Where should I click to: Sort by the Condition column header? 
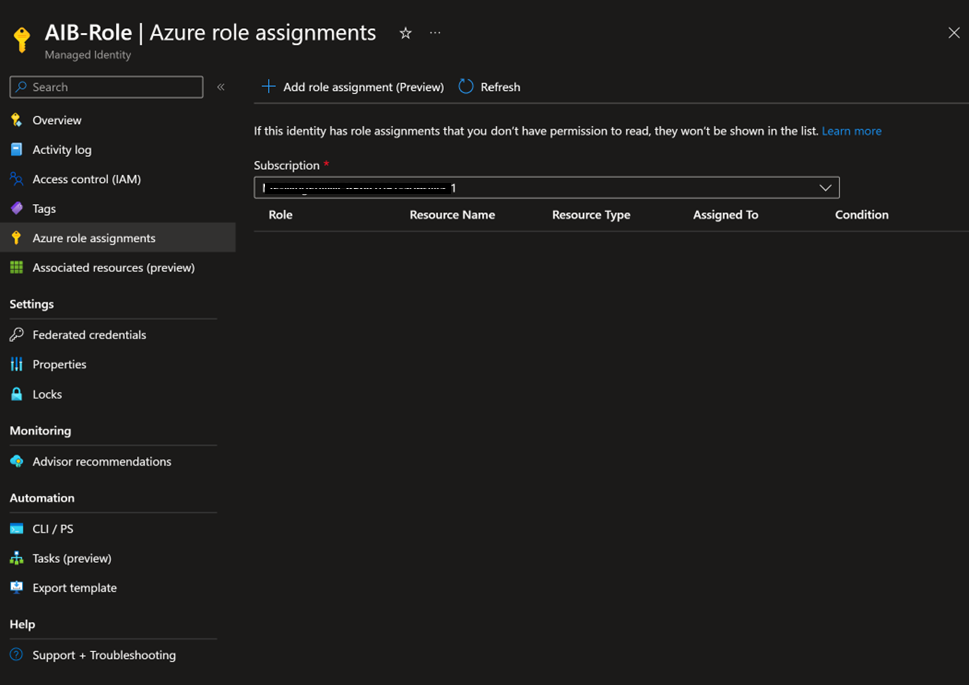click(861, 215)
